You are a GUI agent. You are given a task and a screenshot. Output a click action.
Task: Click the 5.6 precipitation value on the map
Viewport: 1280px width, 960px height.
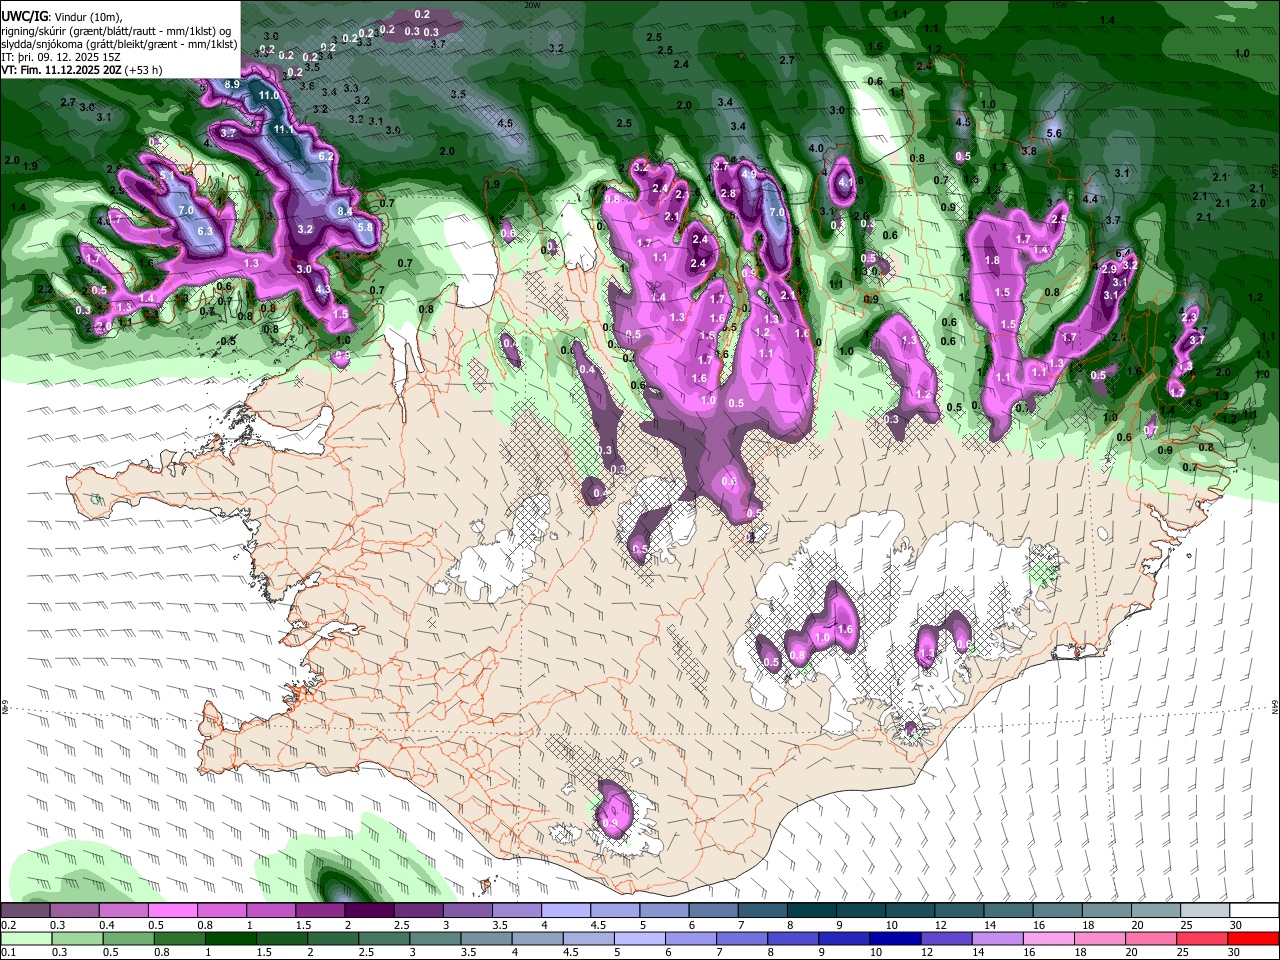point(1053,133)
